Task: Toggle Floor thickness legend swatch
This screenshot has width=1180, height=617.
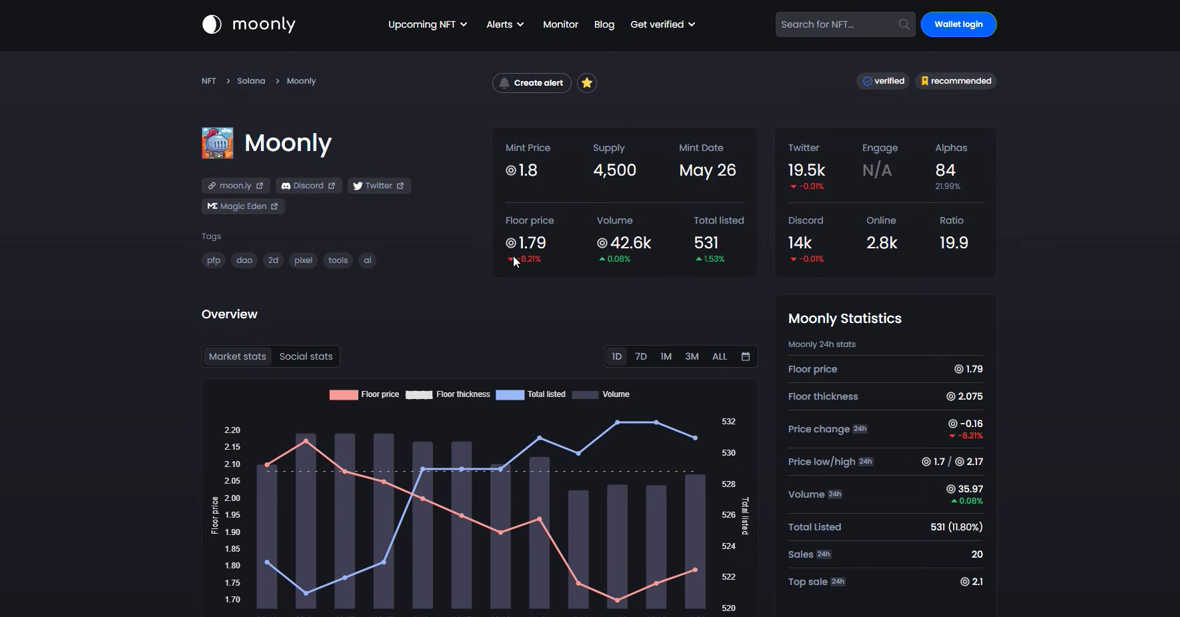Action: coord(419,394)
